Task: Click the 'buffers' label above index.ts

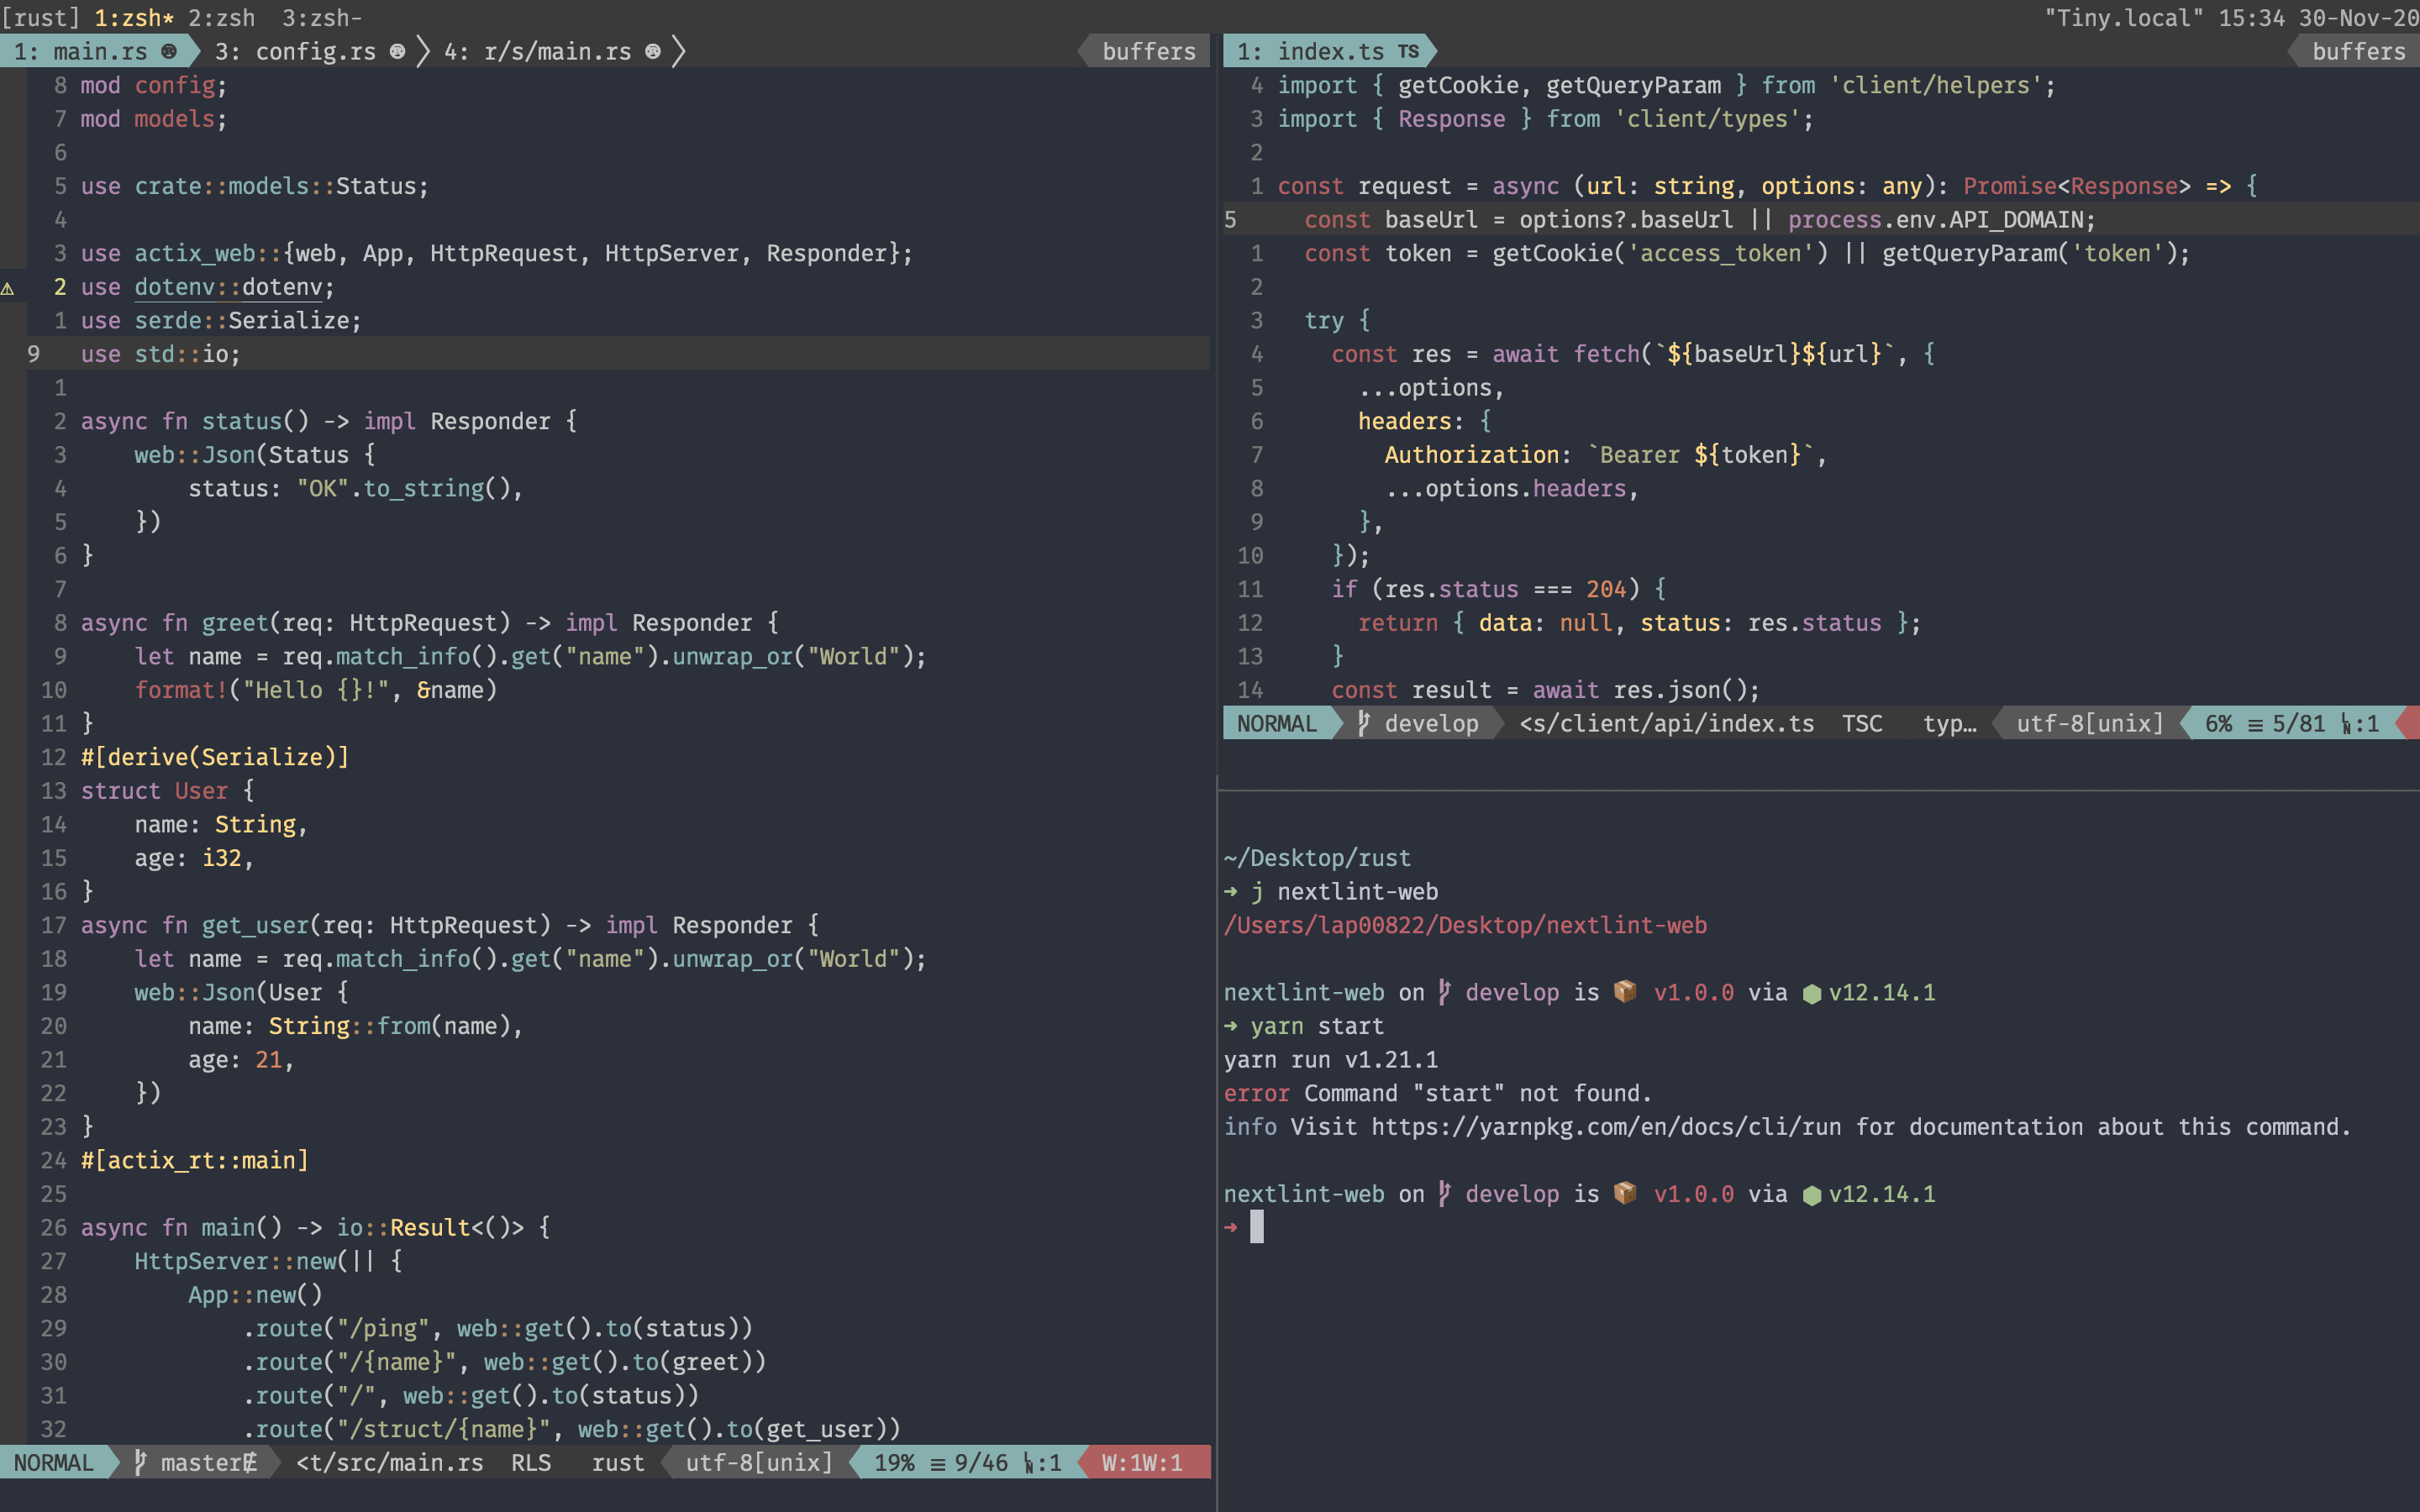Action: (2358, 51)
